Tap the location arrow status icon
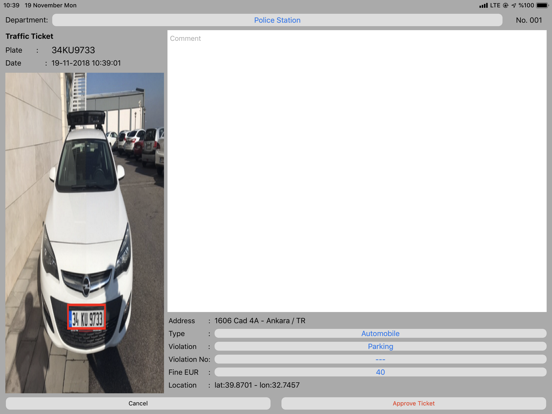This screenshot has width=552, height=414. [x=514, y=5]
